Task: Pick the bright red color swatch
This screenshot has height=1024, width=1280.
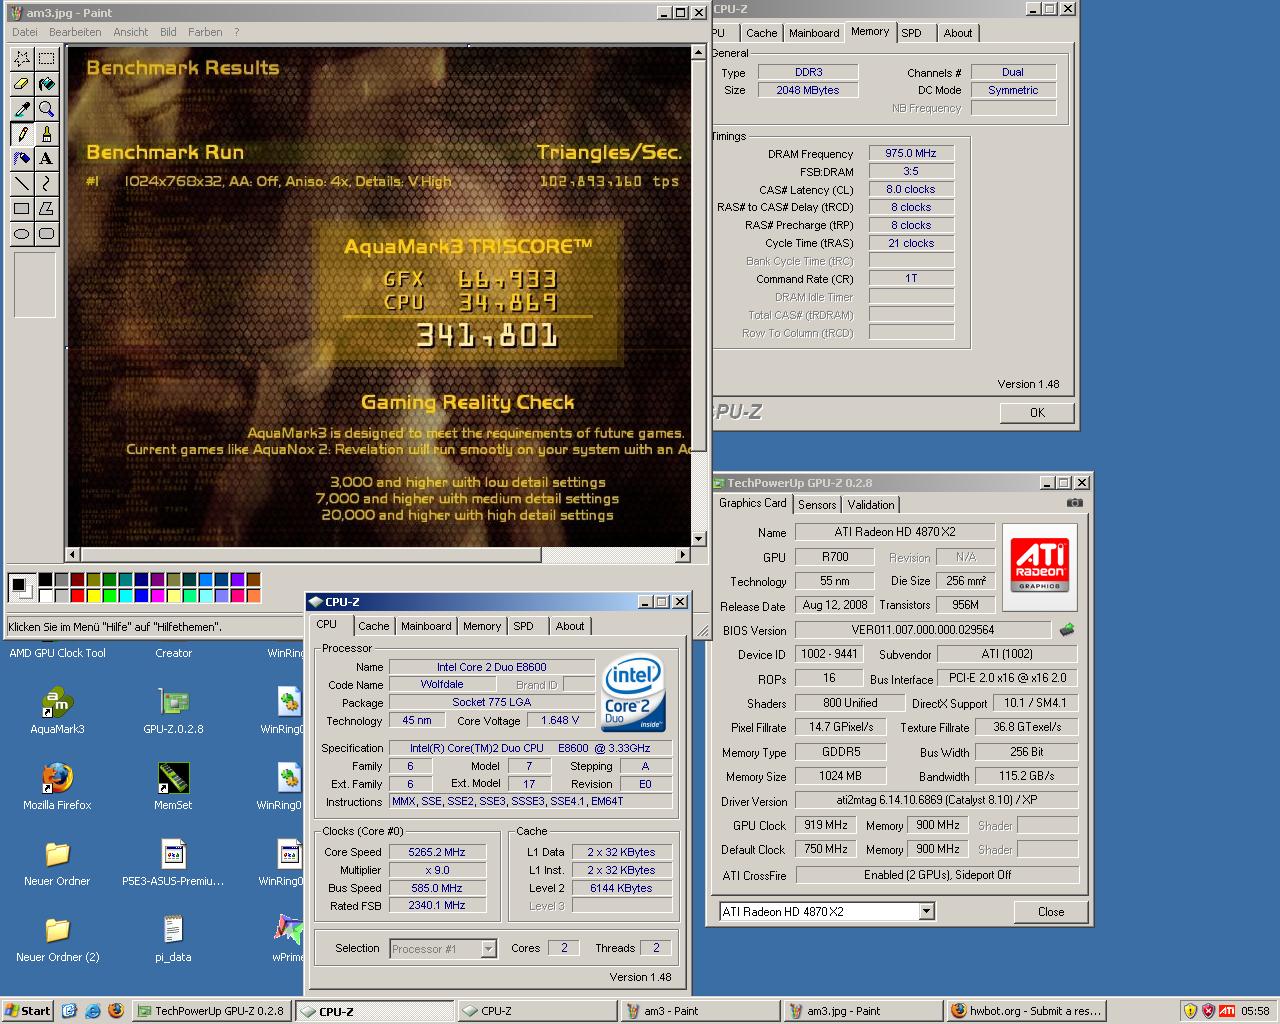Action: pyautogui.click(x=77, y=596)
